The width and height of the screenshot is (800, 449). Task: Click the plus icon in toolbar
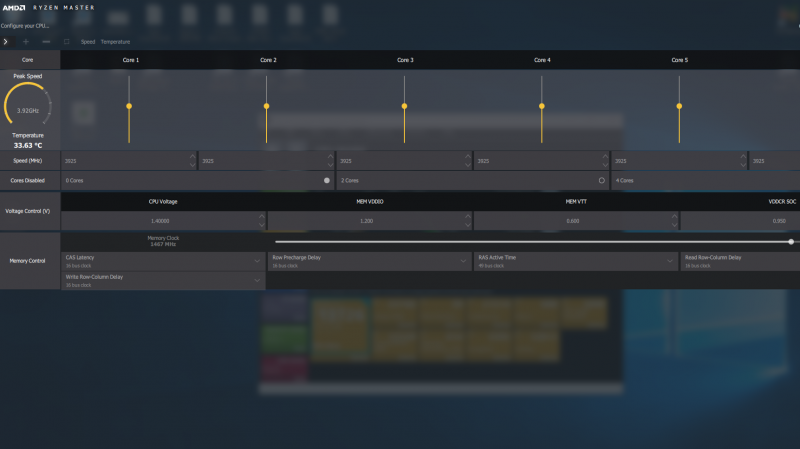[x=26, y=42]
